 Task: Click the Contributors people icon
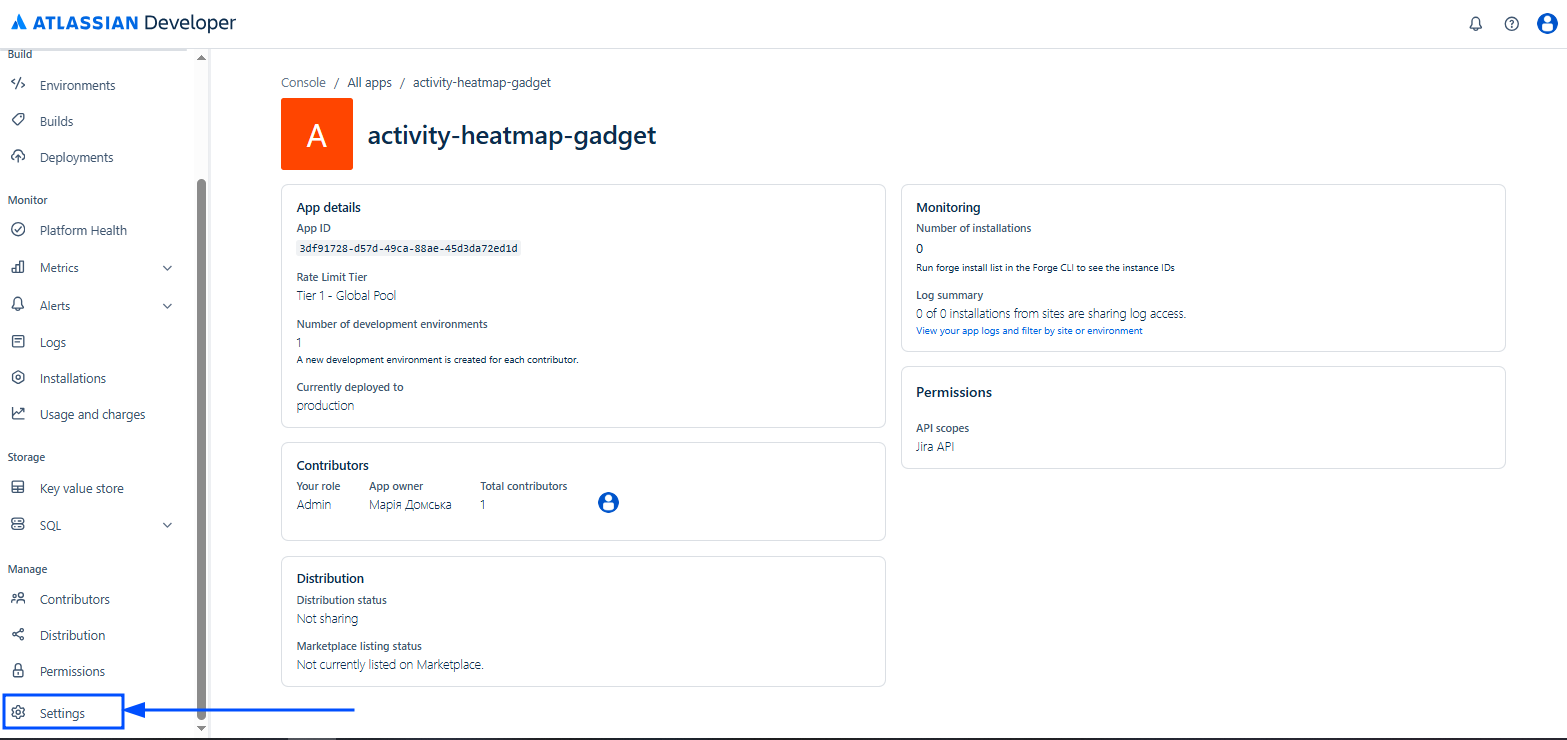tap(18, 599)
